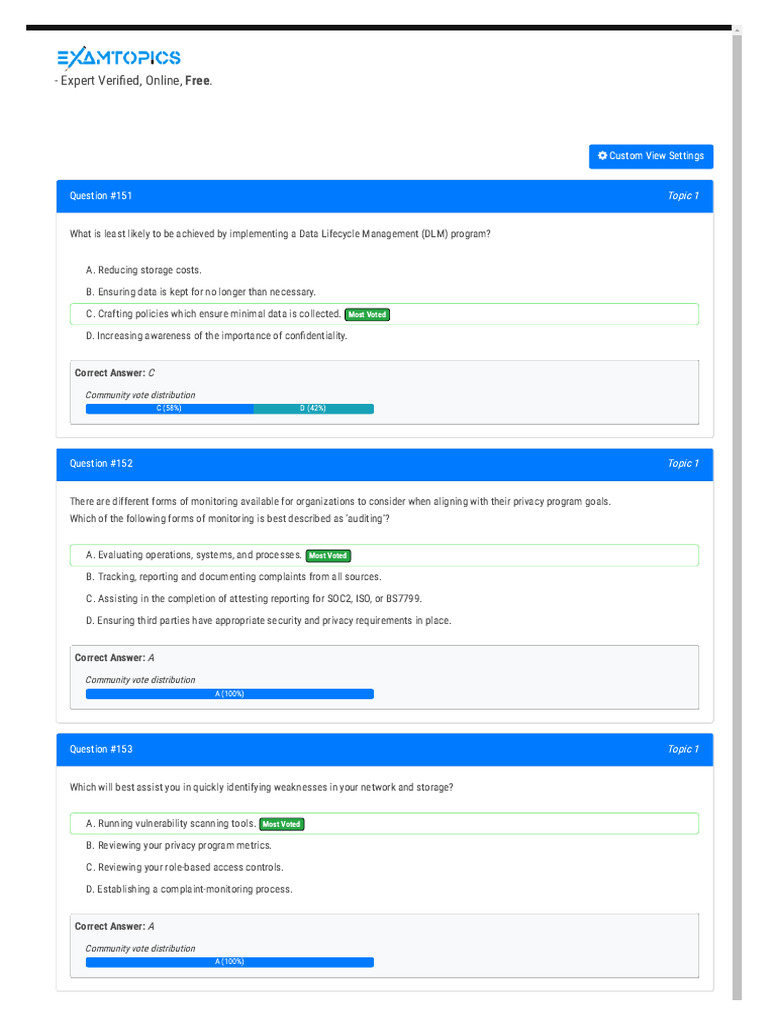Viewport: 768px width, 1024px height.
Task: Click the Most Voted badge in Question #153
Action: tap(282, 824)
